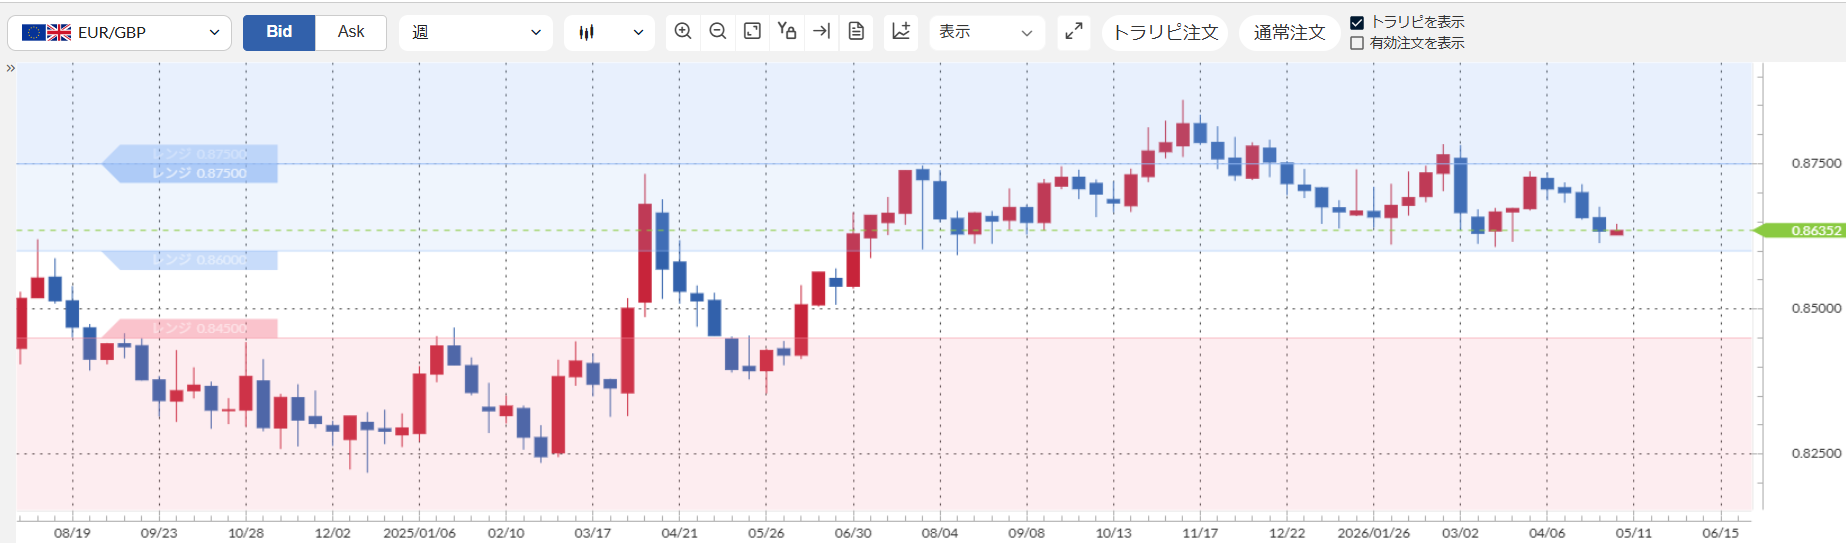Click the add indicator chart icon

tap(901, 32)
